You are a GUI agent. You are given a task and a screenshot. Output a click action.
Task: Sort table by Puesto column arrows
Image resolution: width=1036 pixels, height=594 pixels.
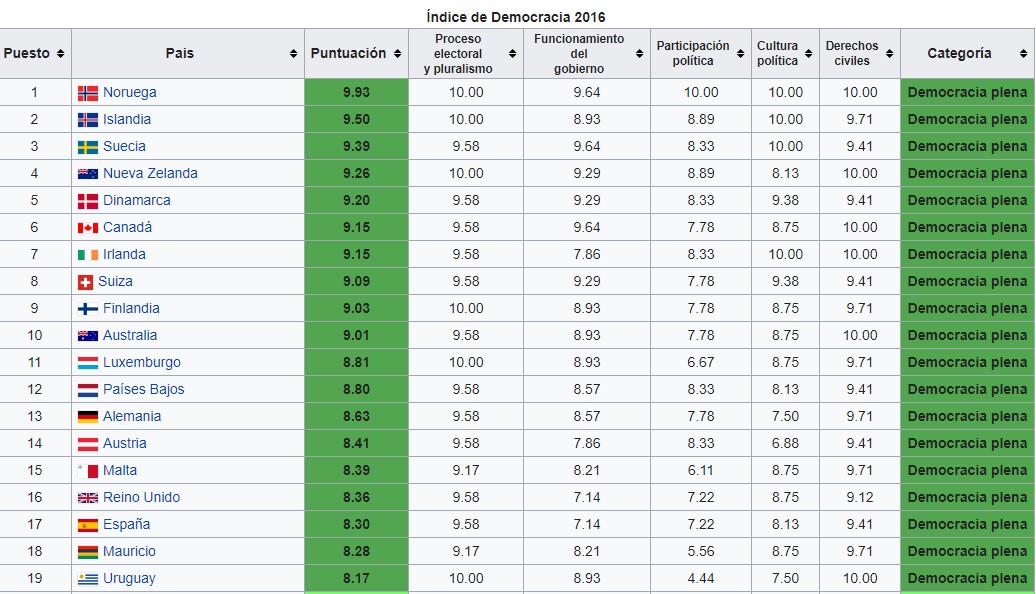click(x=61, y=54)
